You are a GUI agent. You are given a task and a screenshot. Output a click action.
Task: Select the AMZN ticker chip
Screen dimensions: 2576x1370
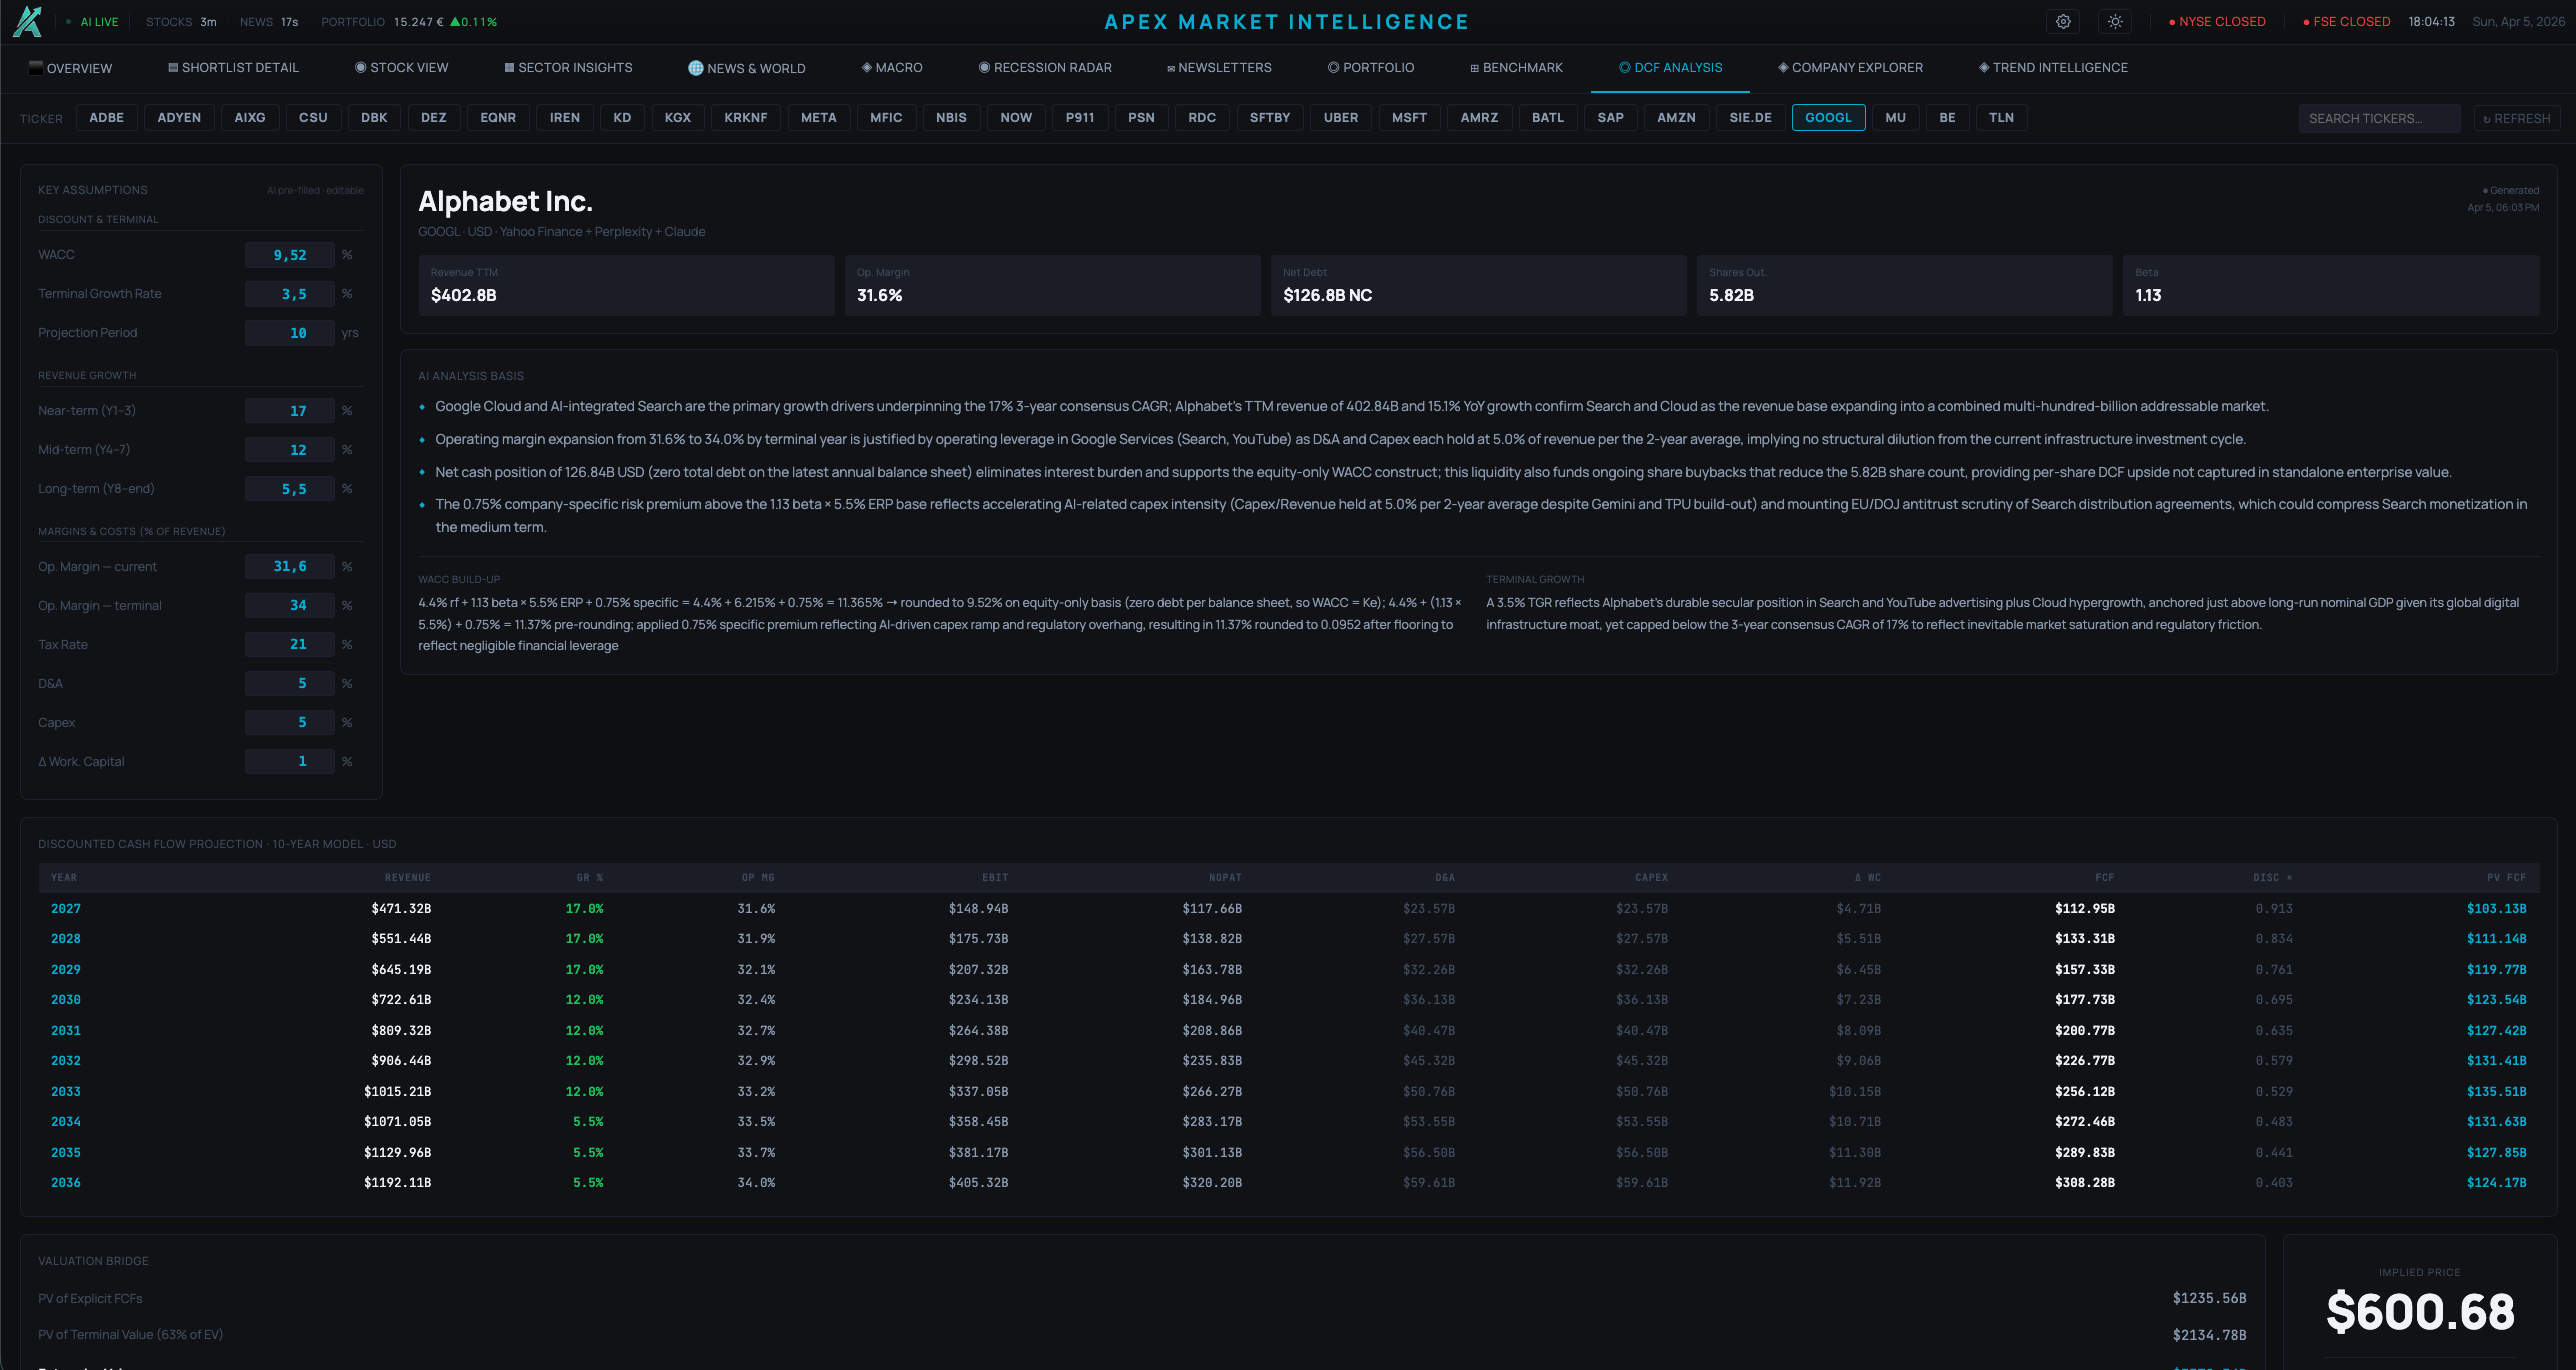coord(1676,117)
